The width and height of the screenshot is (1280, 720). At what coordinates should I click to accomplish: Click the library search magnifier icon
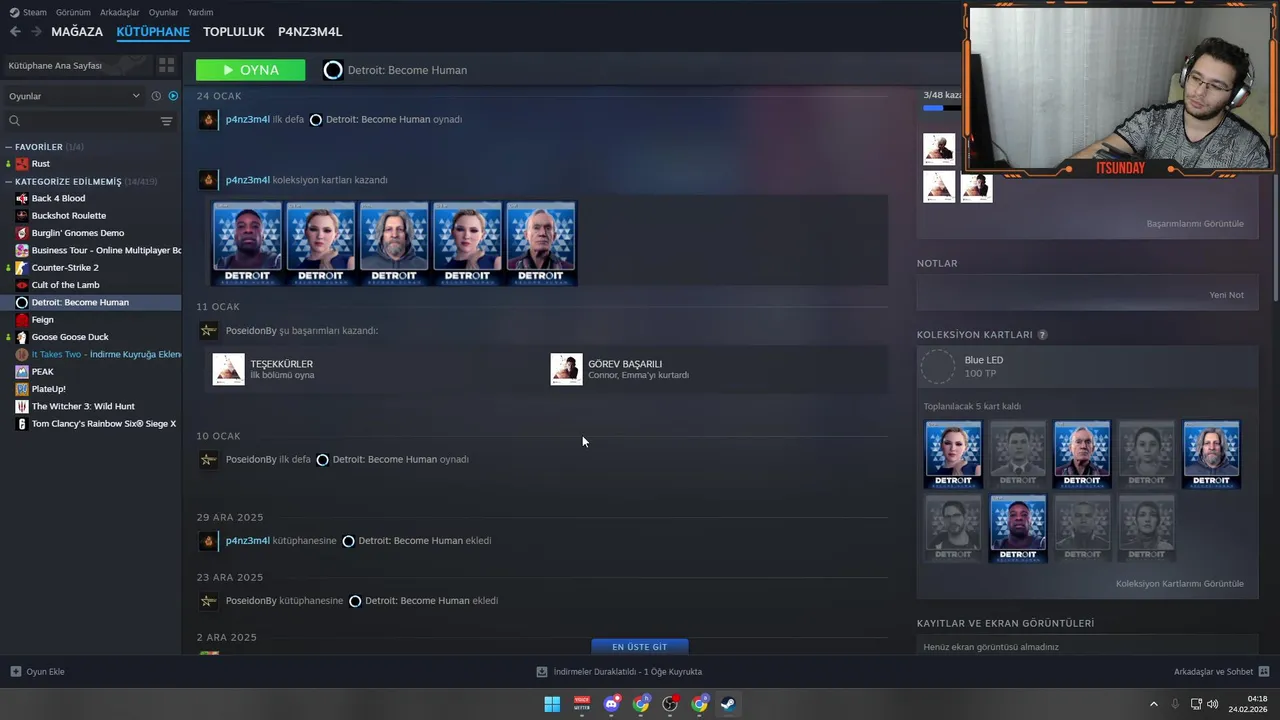pyautogui.click(x=14, y=121)
